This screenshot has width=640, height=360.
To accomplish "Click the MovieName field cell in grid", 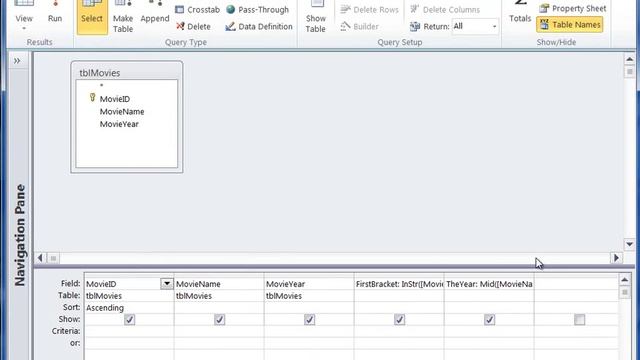I will tap(219, 284).
